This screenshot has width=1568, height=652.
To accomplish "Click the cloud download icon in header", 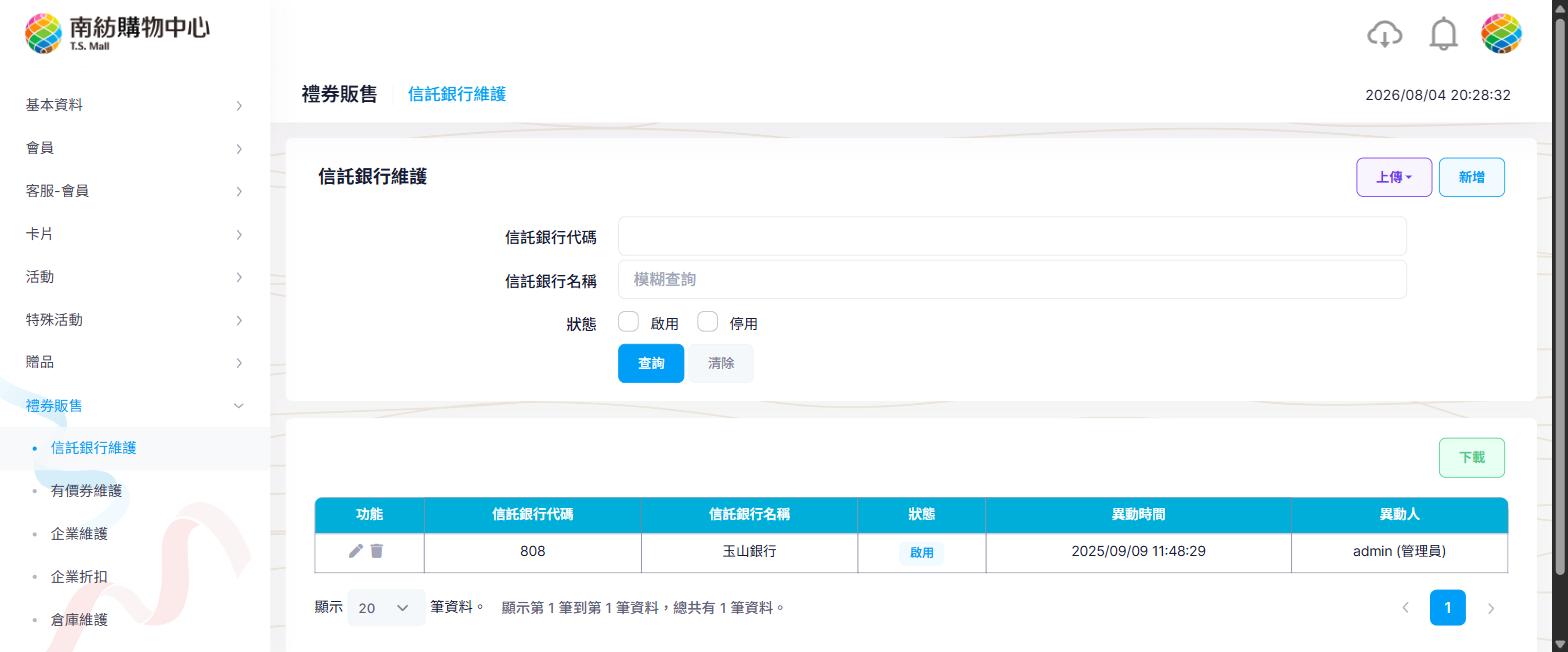I will pos(1384,34).
